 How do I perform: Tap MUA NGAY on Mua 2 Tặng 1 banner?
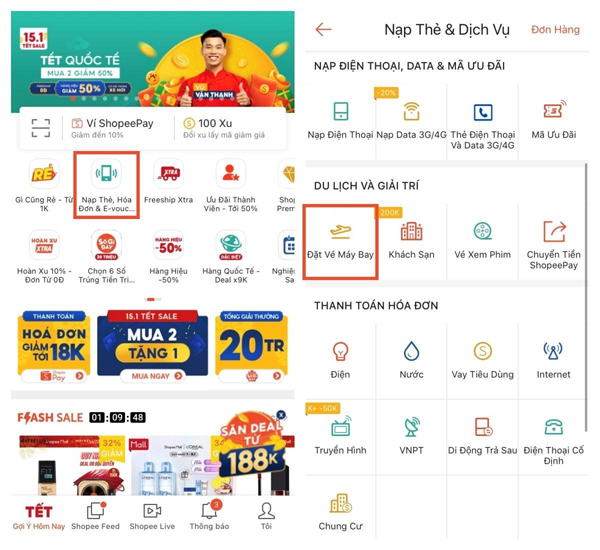click(152, 376)
